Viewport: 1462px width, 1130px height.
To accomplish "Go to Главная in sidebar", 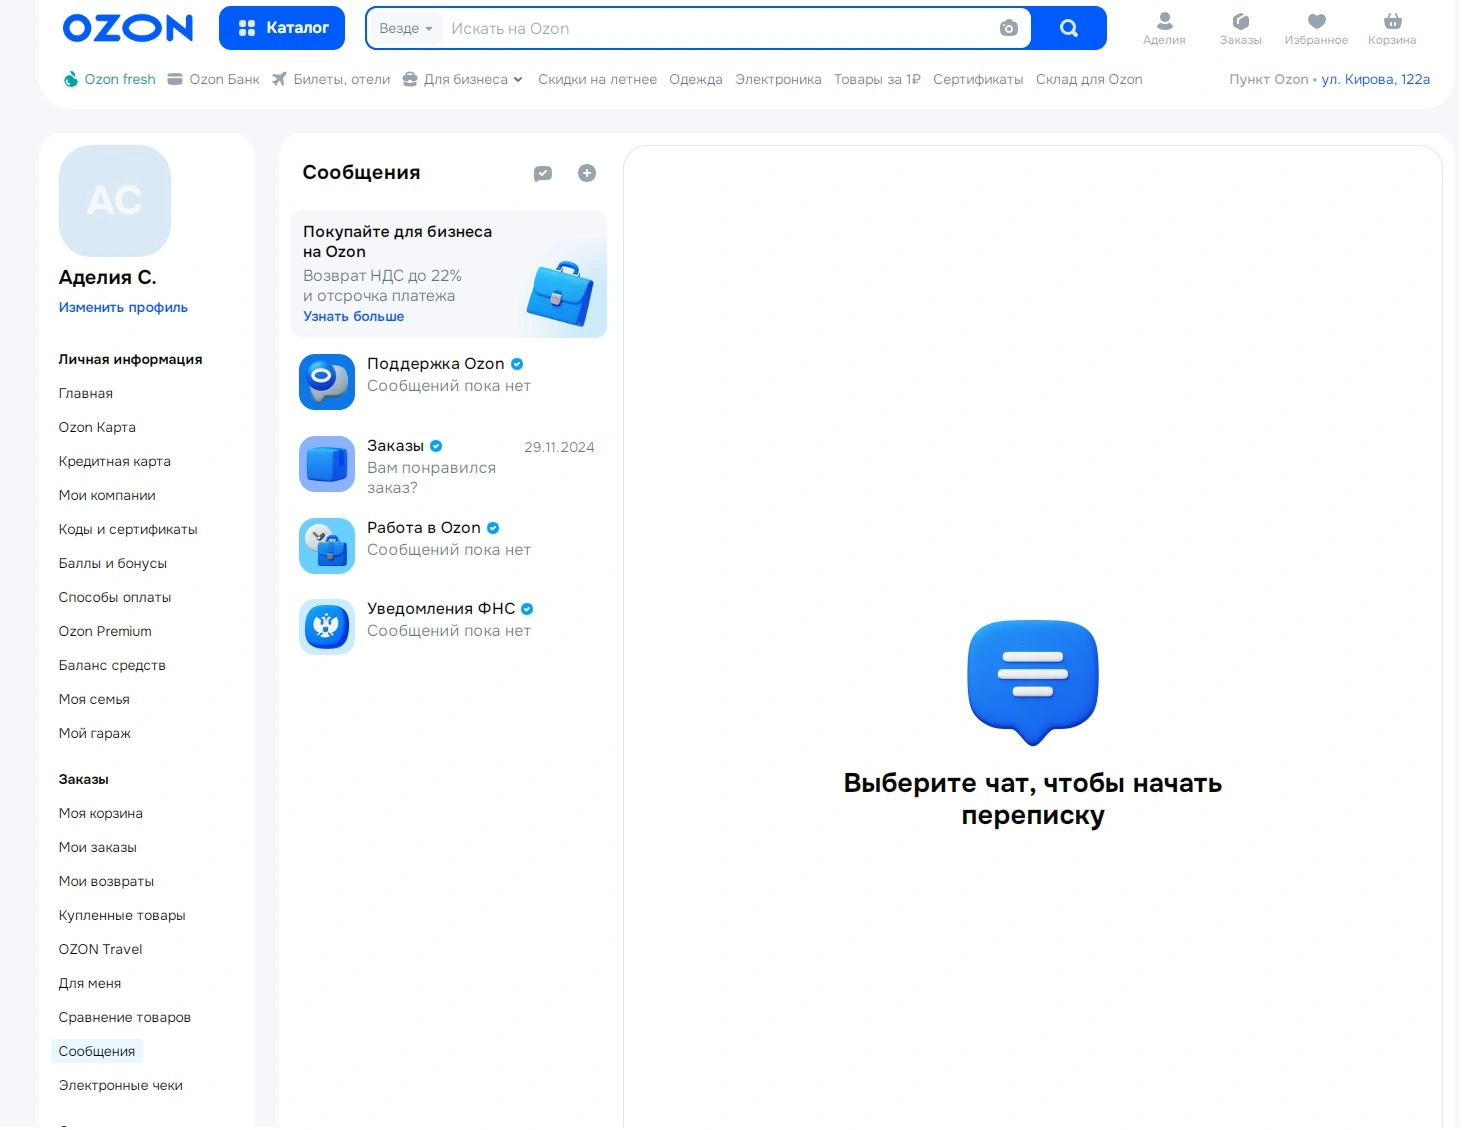I will click(86, 393).
